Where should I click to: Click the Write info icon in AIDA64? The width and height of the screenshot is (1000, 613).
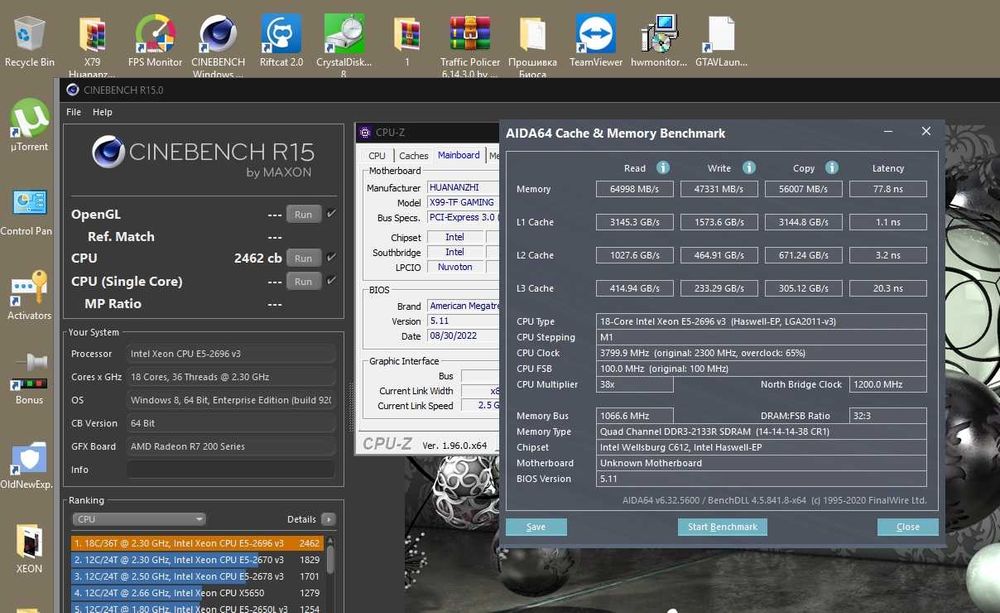(749, 168)
